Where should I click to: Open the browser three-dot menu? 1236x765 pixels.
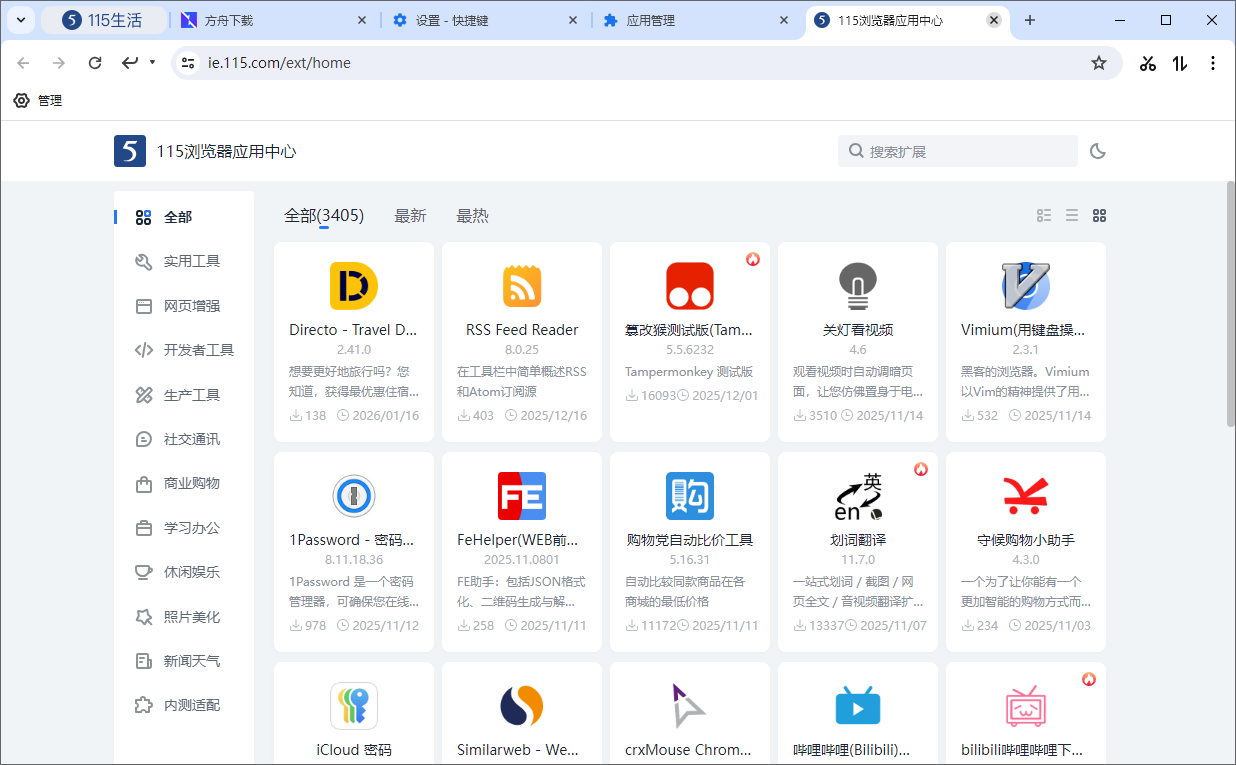[x=1213, y=62]
